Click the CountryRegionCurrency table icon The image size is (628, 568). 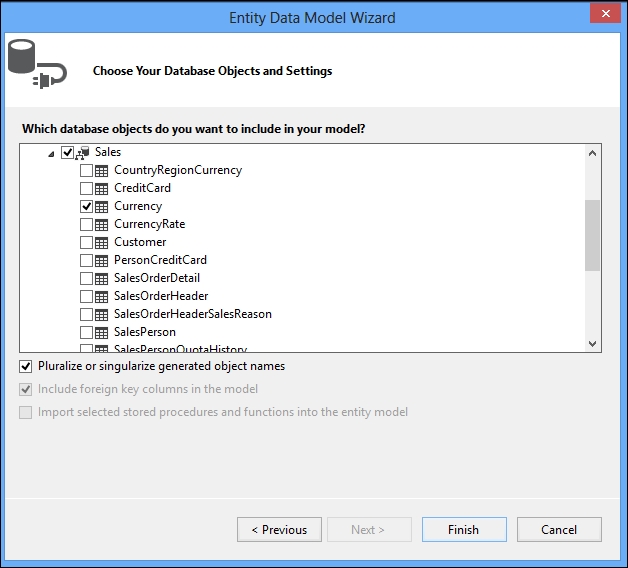point(101,171)
